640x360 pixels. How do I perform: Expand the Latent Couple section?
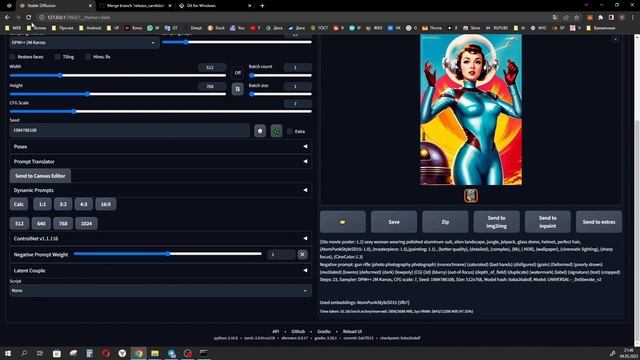160,271
